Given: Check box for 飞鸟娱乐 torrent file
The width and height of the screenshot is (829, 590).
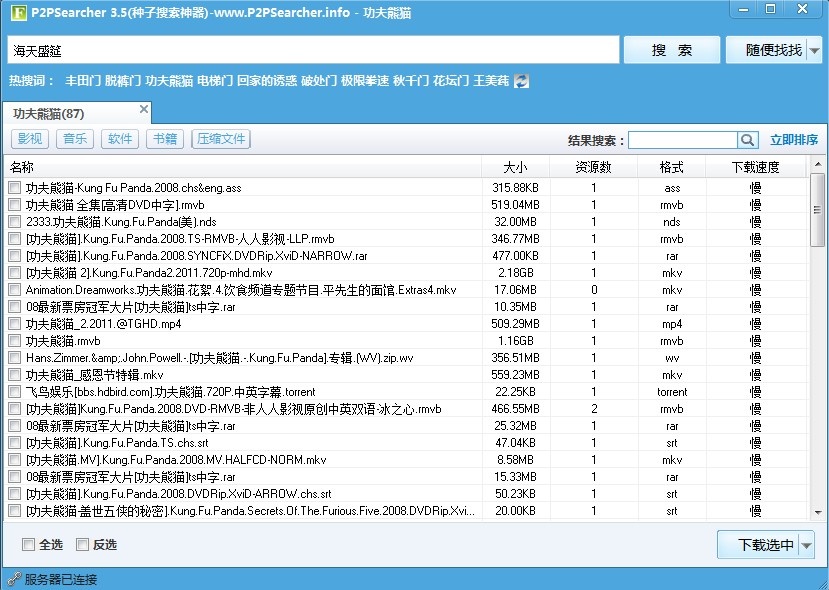Looking at the screenshot, I should point(15,391).
